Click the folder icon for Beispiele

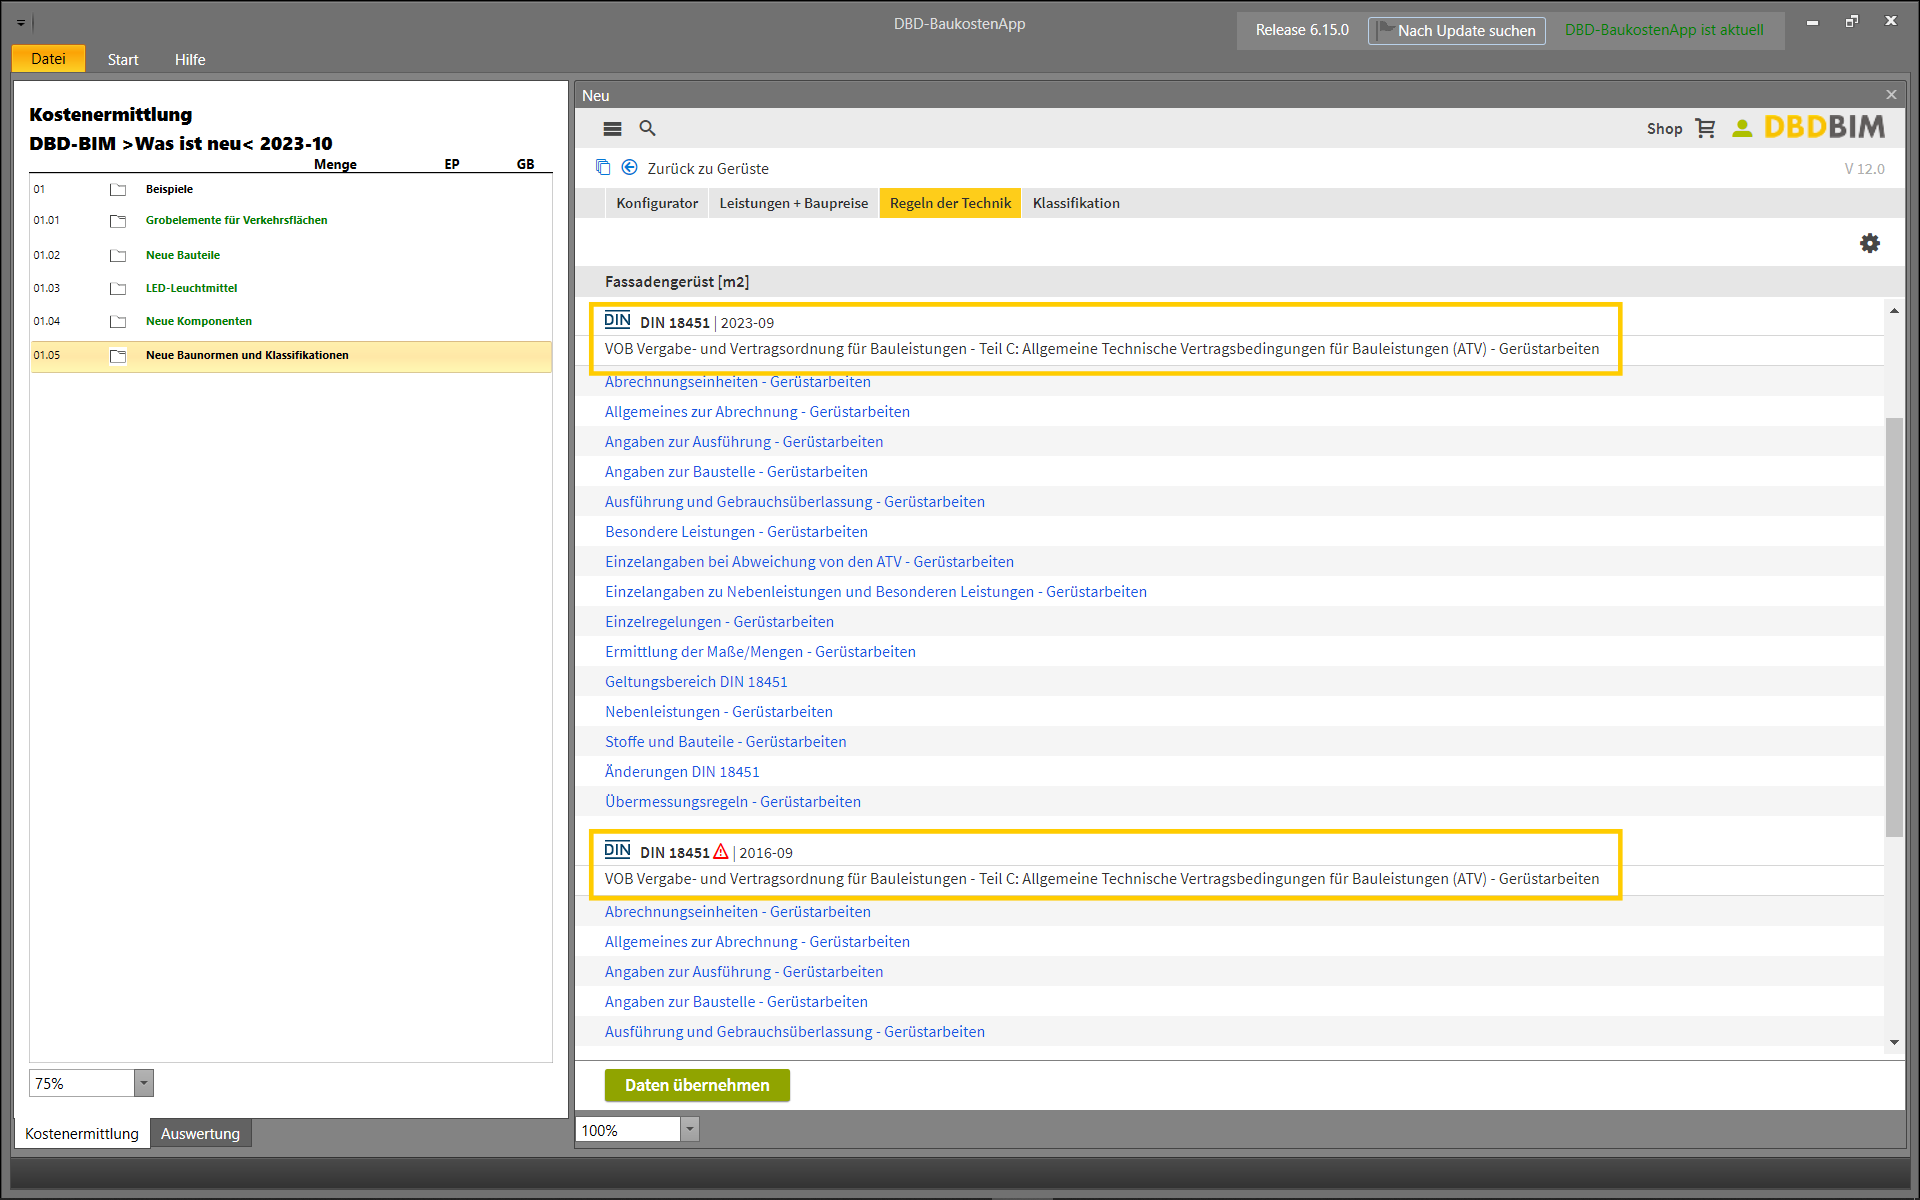tap(118, 189)
